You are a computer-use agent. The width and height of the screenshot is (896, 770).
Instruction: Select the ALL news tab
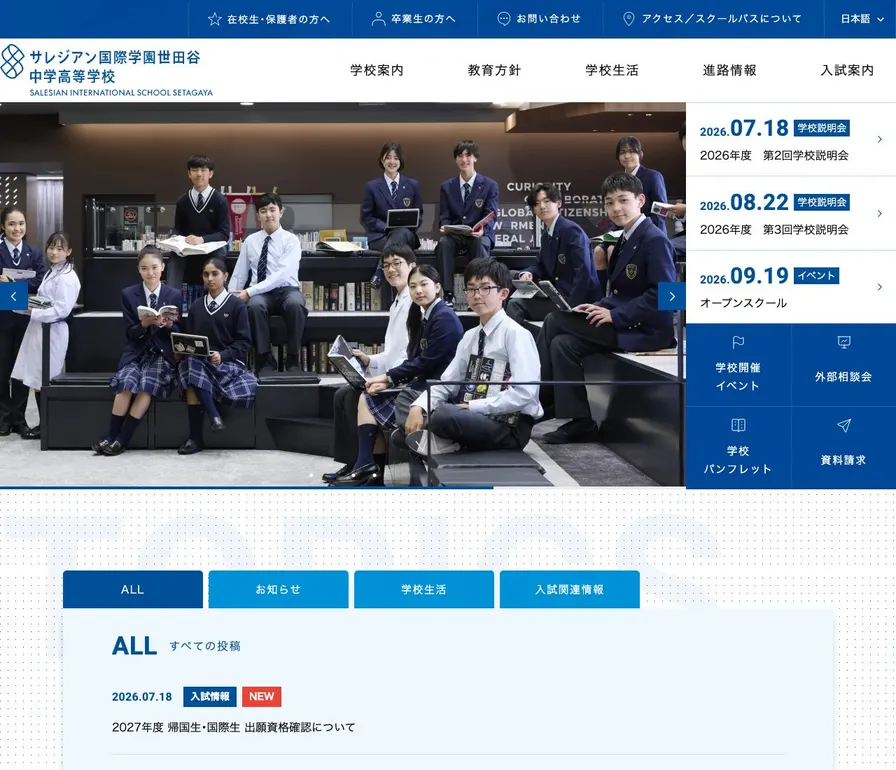[x=133, y=589]
